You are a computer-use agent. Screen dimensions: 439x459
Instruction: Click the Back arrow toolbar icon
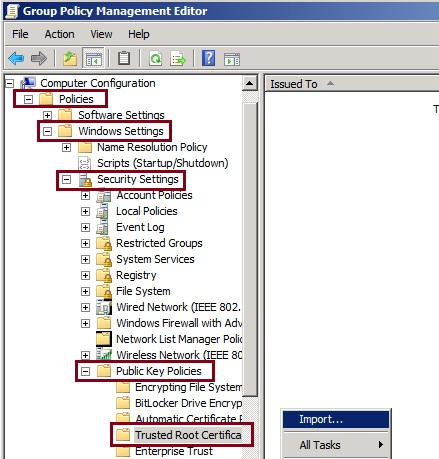pos(16,59)
